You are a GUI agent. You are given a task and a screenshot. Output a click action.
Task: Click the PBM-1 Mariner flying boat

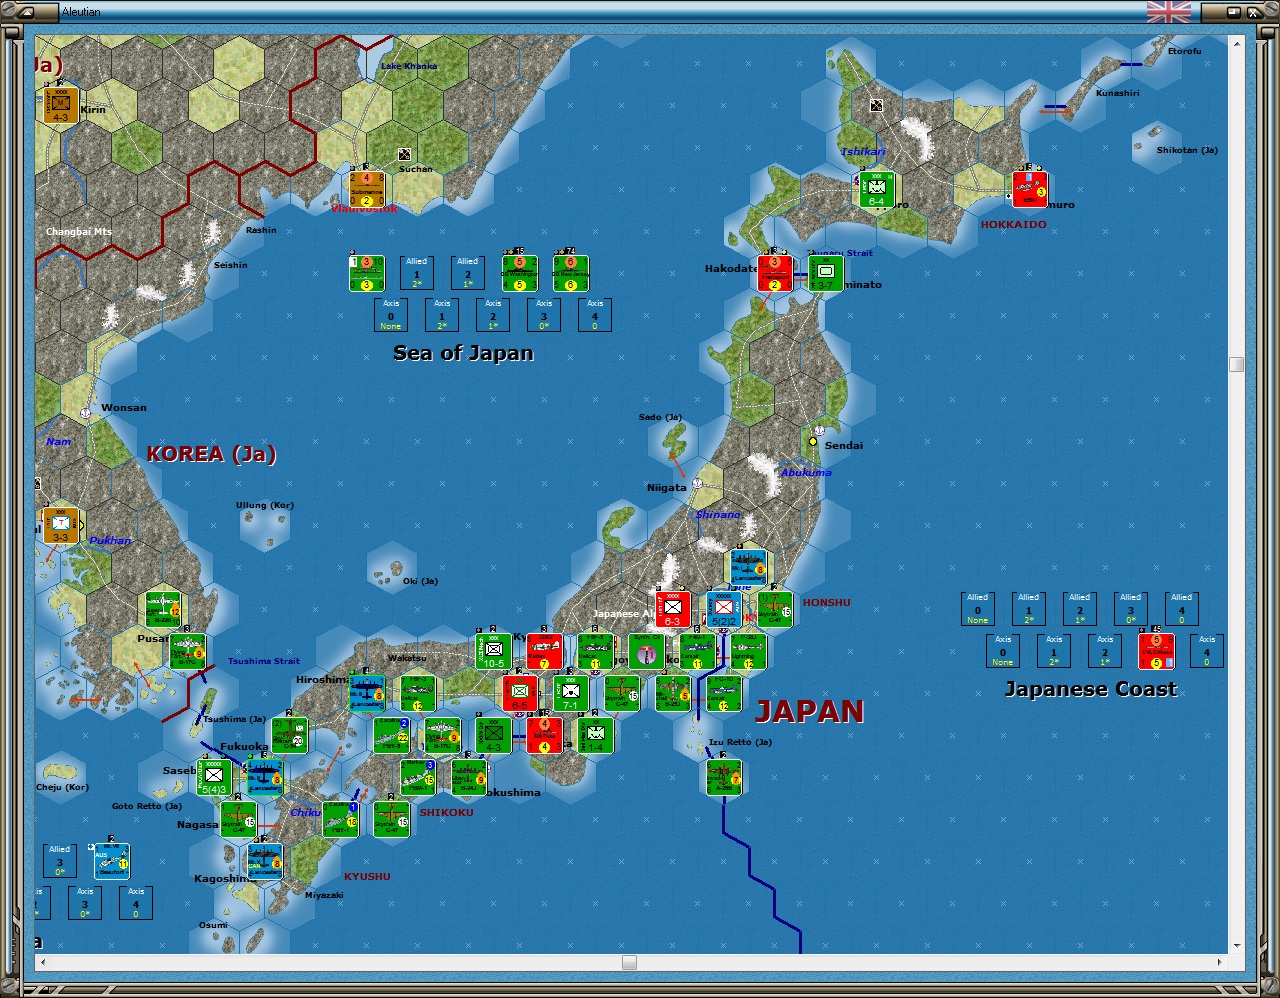click(418, 777)
